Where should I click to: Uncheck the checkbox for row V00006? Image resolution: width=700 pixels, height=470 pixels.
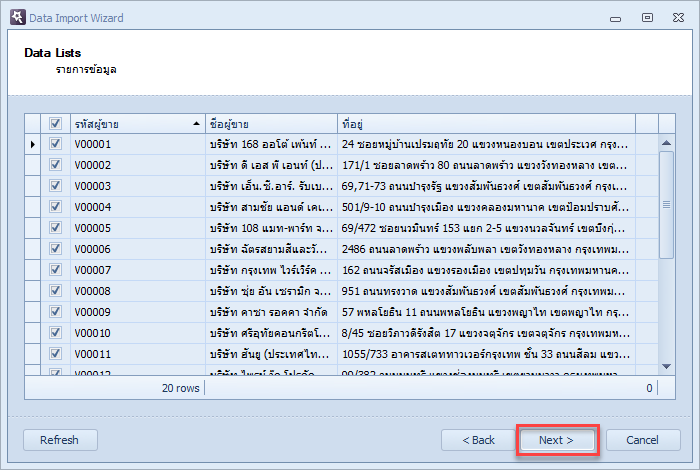tap(55, 249)
